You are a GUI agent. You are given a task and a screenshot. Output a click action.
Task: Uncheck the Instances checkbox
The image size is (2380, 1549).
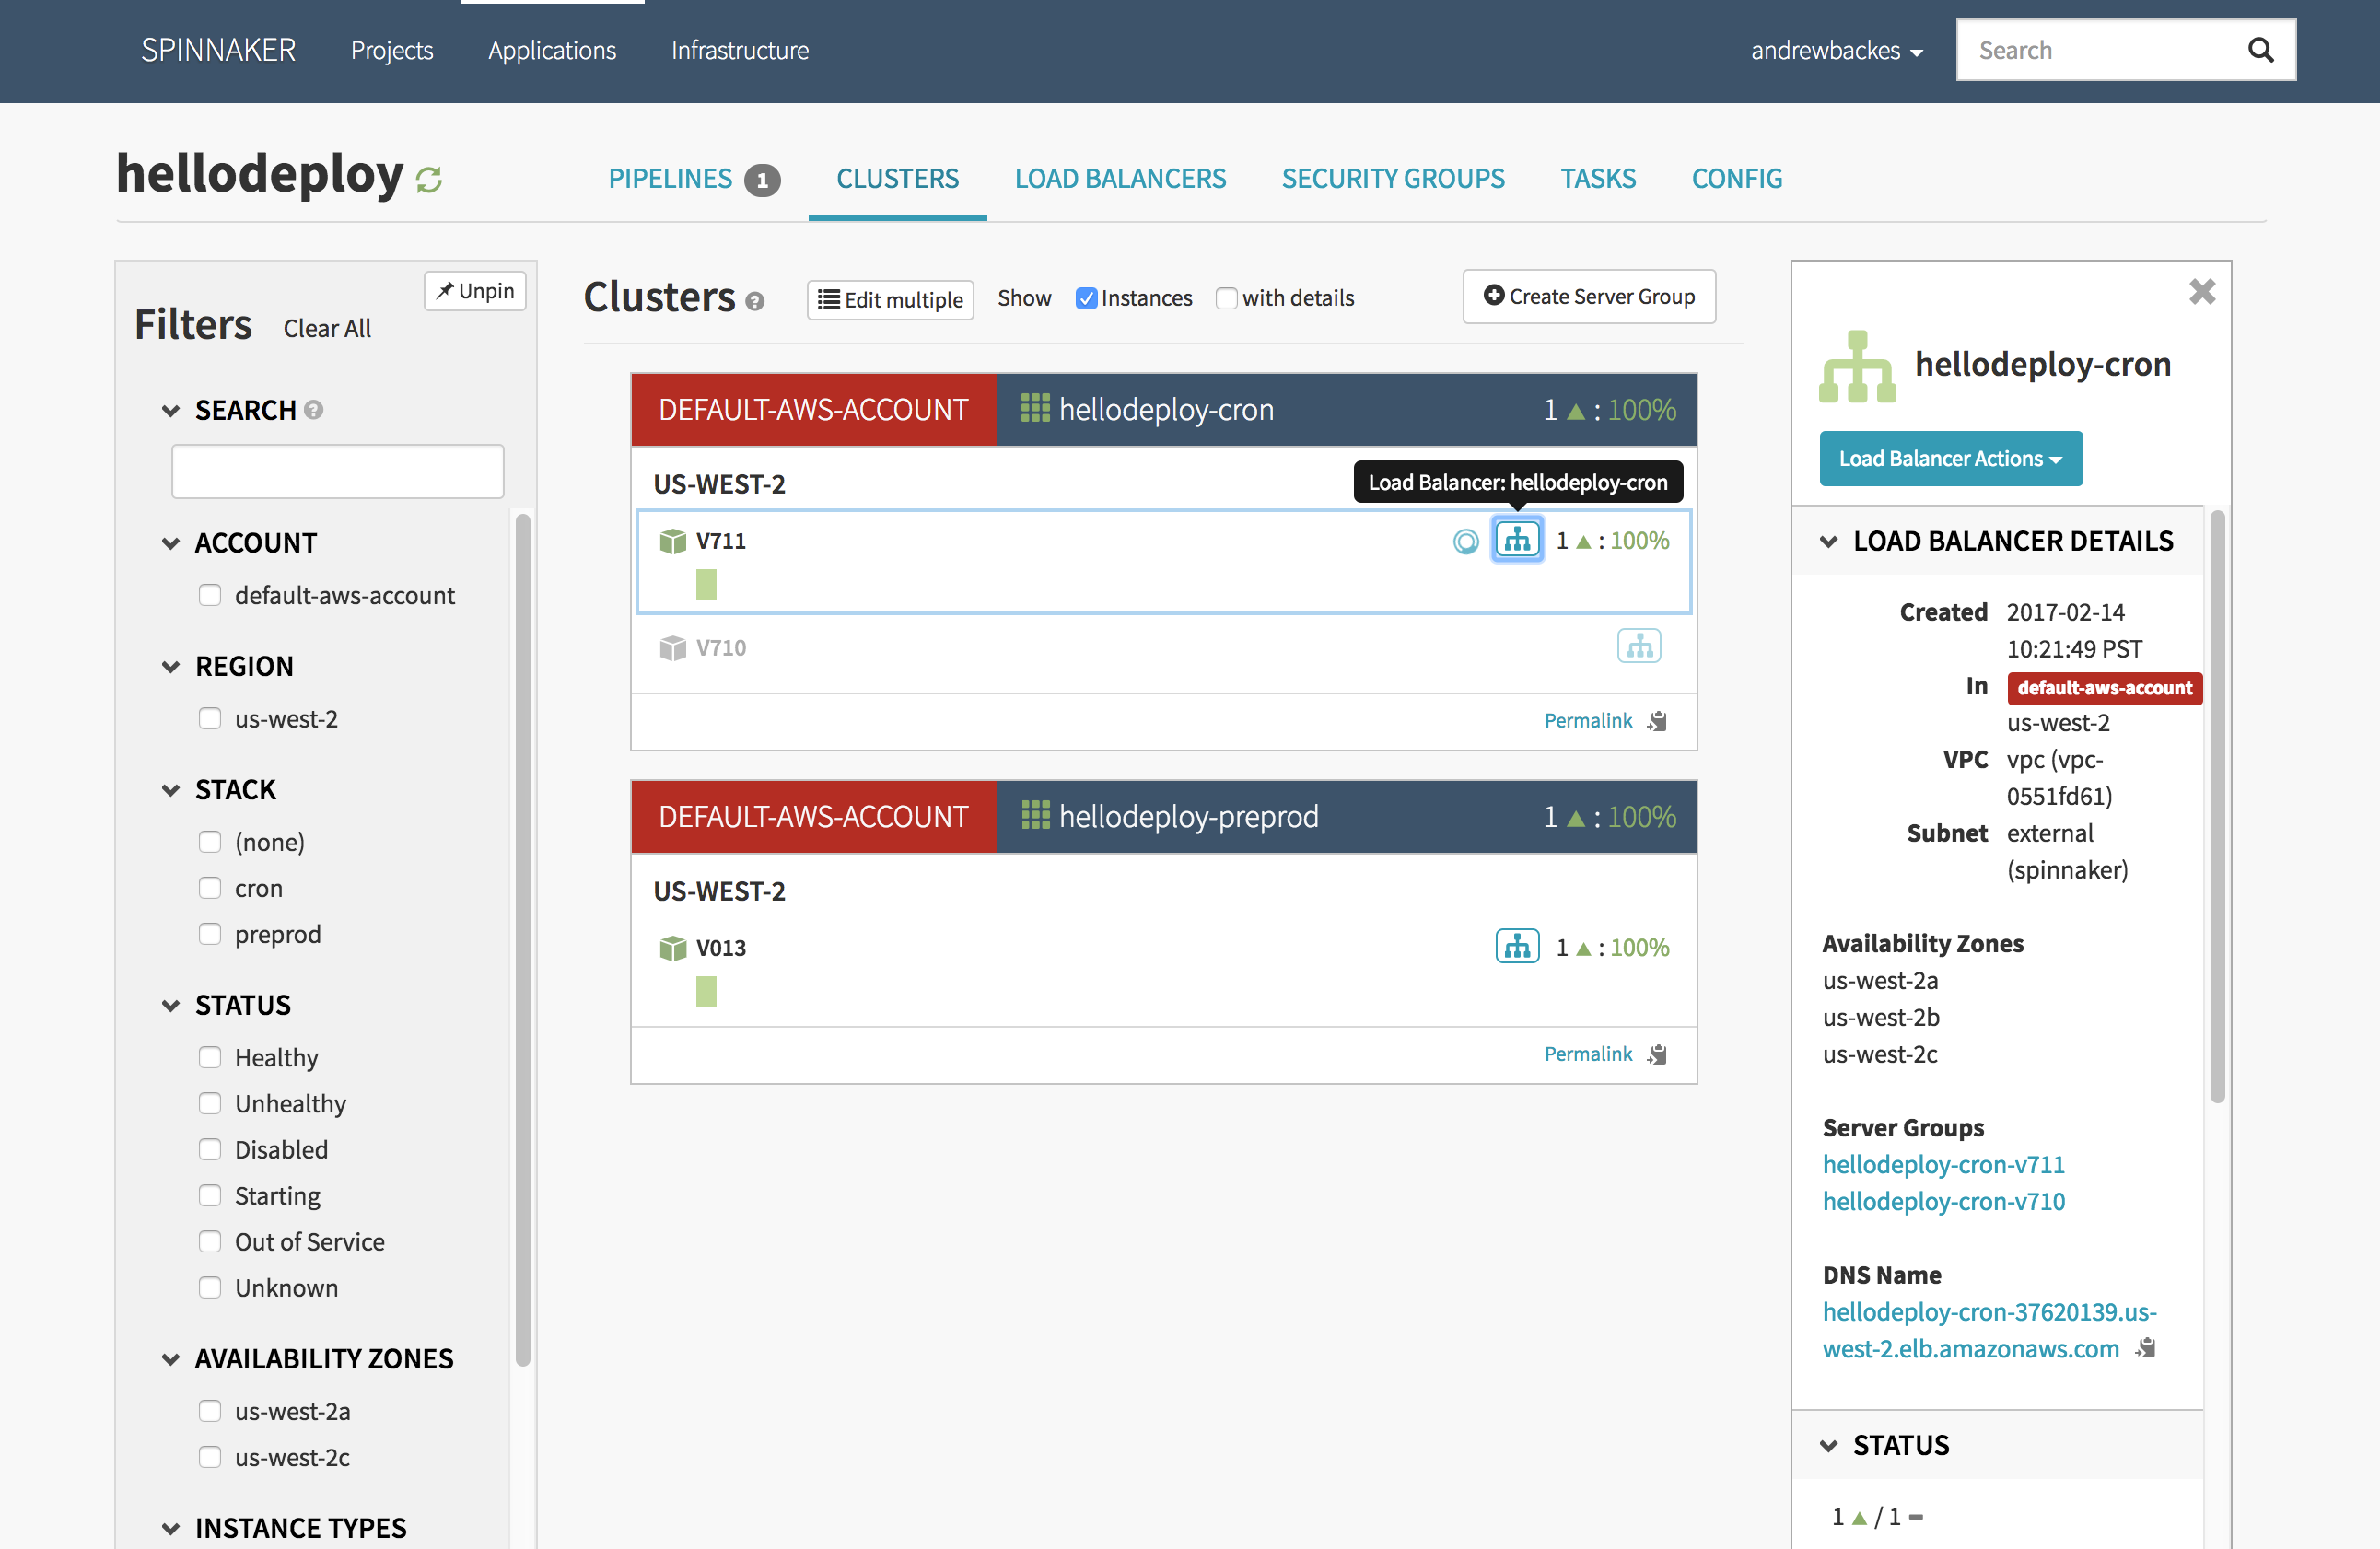pos(1086,298)
